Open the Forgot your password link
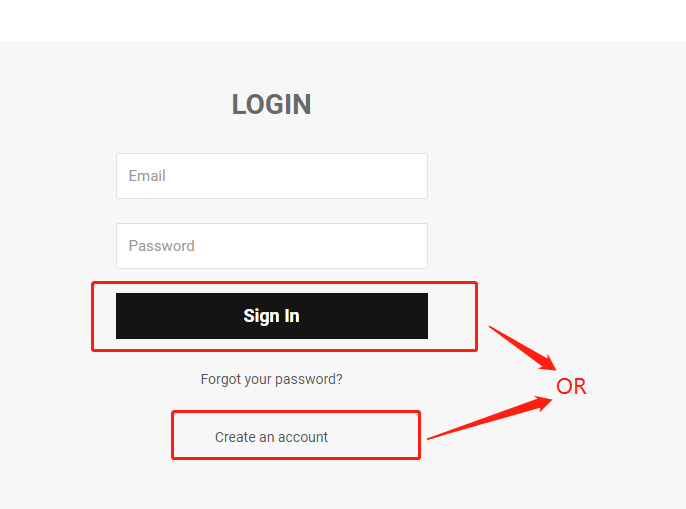The image size is (686, 509). (271, 379)
